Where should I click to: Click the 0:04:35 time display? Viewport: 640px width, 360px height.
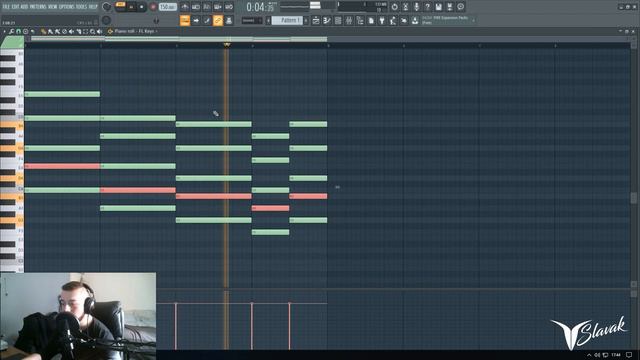(x=260, y=7)
